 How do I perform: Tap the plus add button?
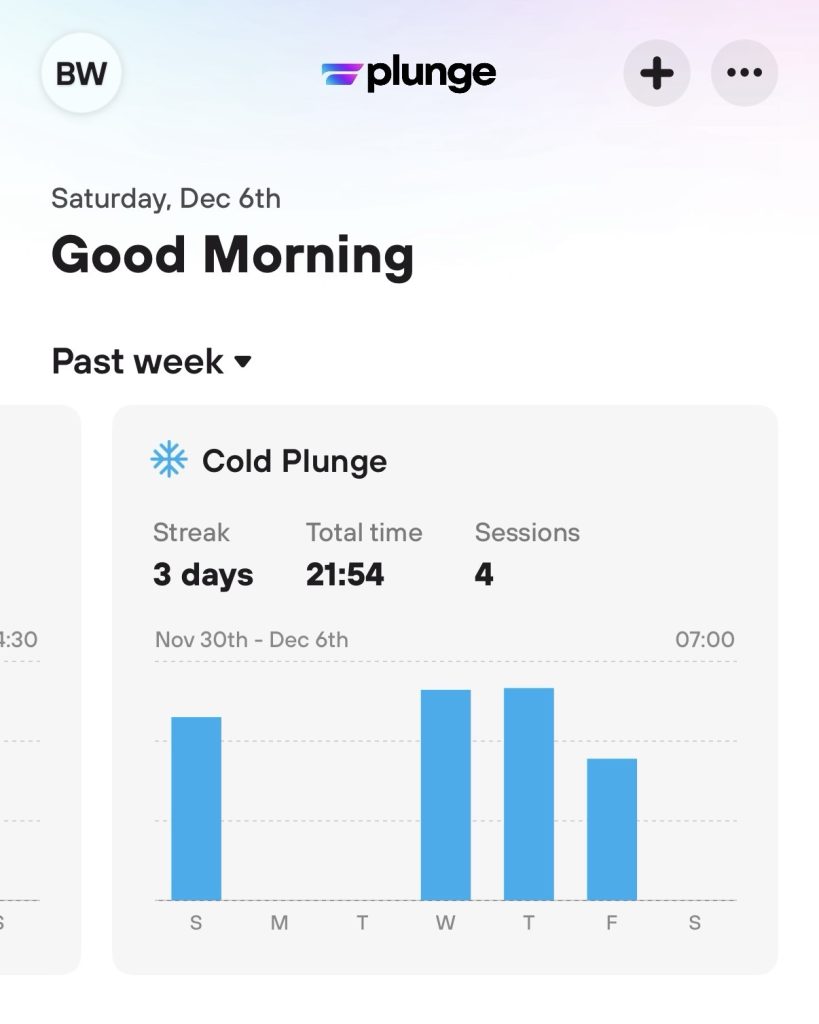[x=657, y=73]
